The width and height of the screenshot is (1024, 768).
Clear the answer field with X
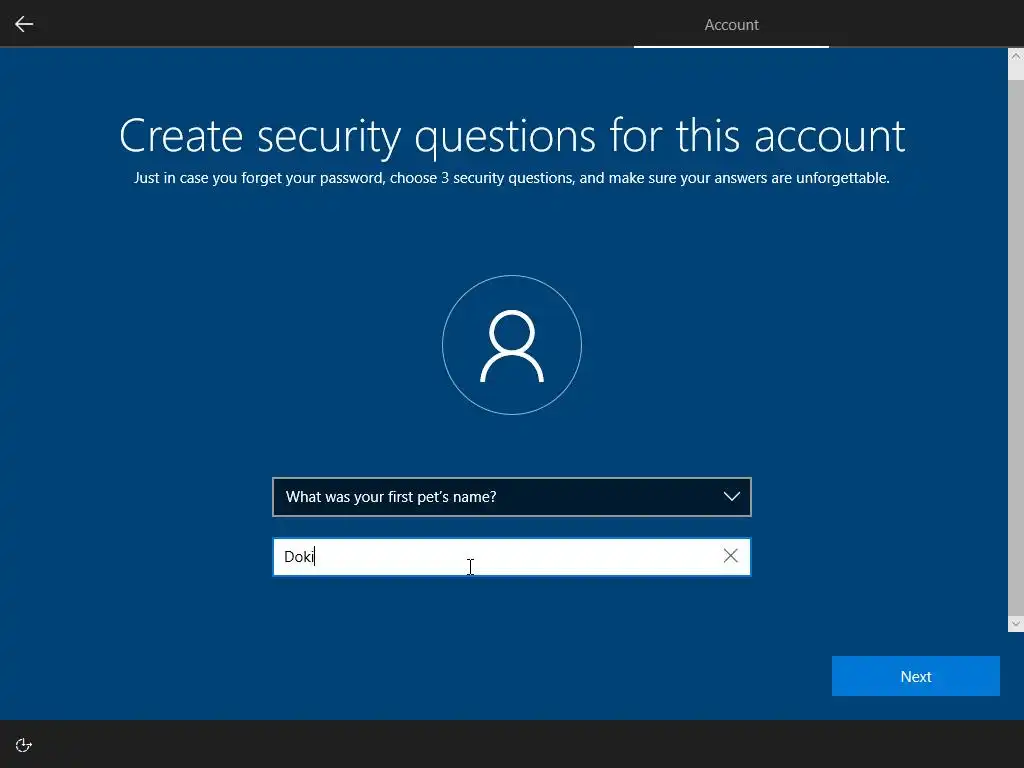(730, 556)
